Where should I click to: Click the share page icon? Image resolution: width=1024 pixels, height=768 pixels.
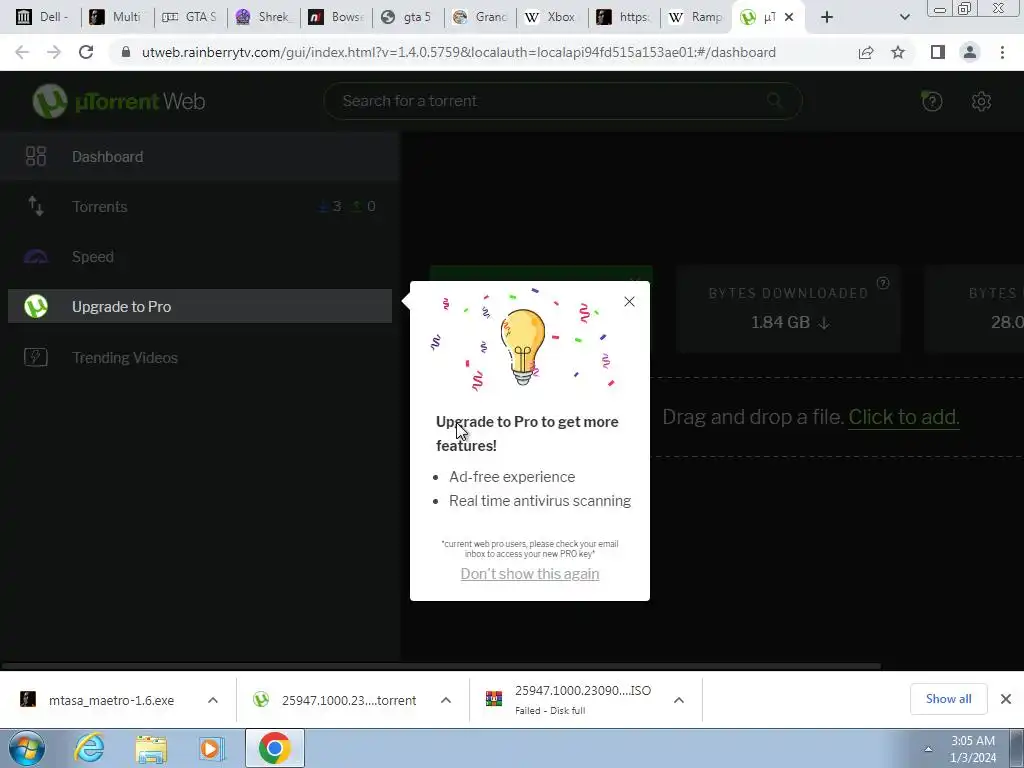(x=866, y=52)
